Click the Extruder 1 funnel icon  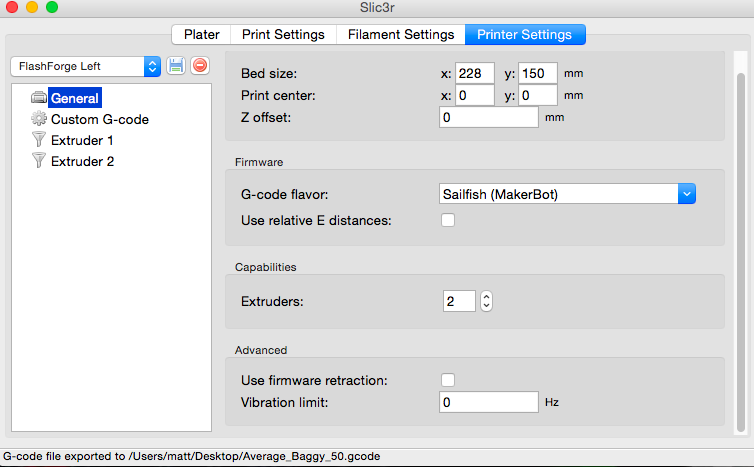(x=39, y=140)
